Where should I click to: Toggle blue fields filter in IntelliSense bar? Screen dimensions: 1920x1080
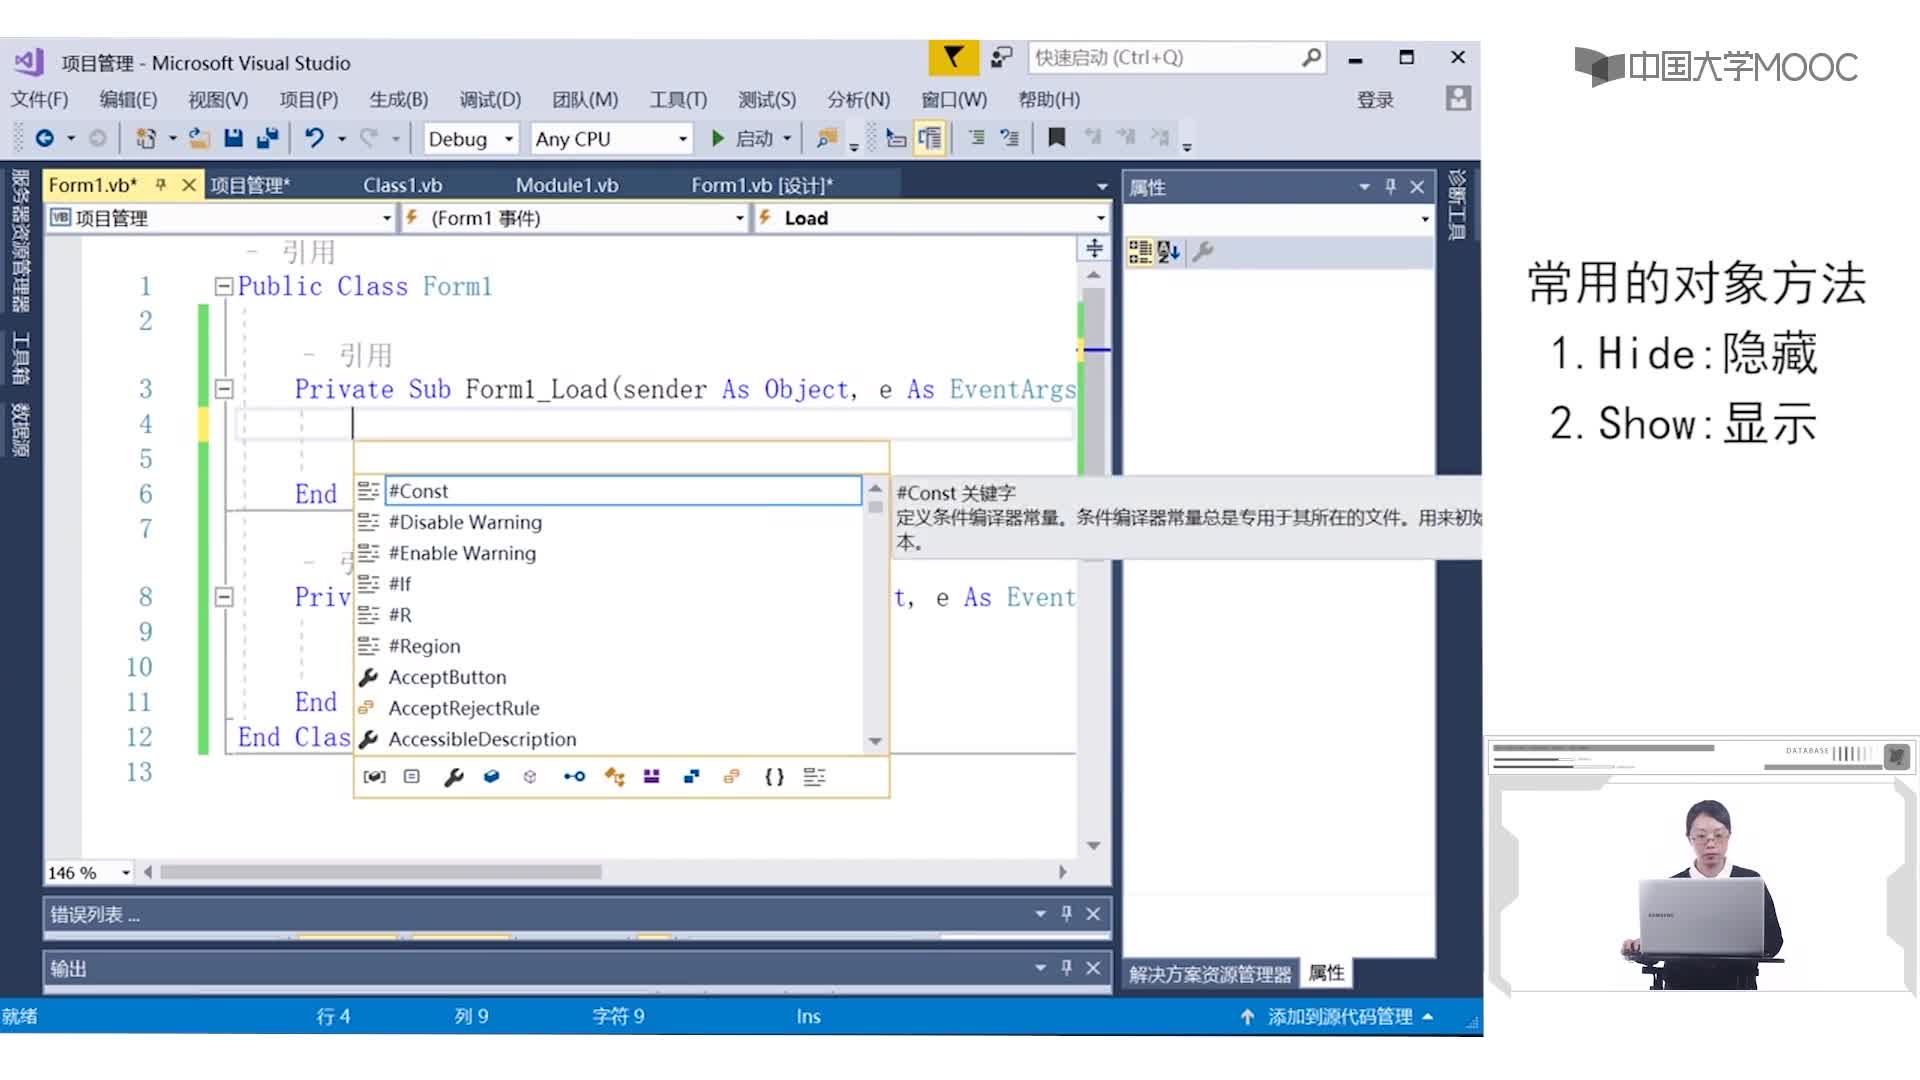[491, 777]
